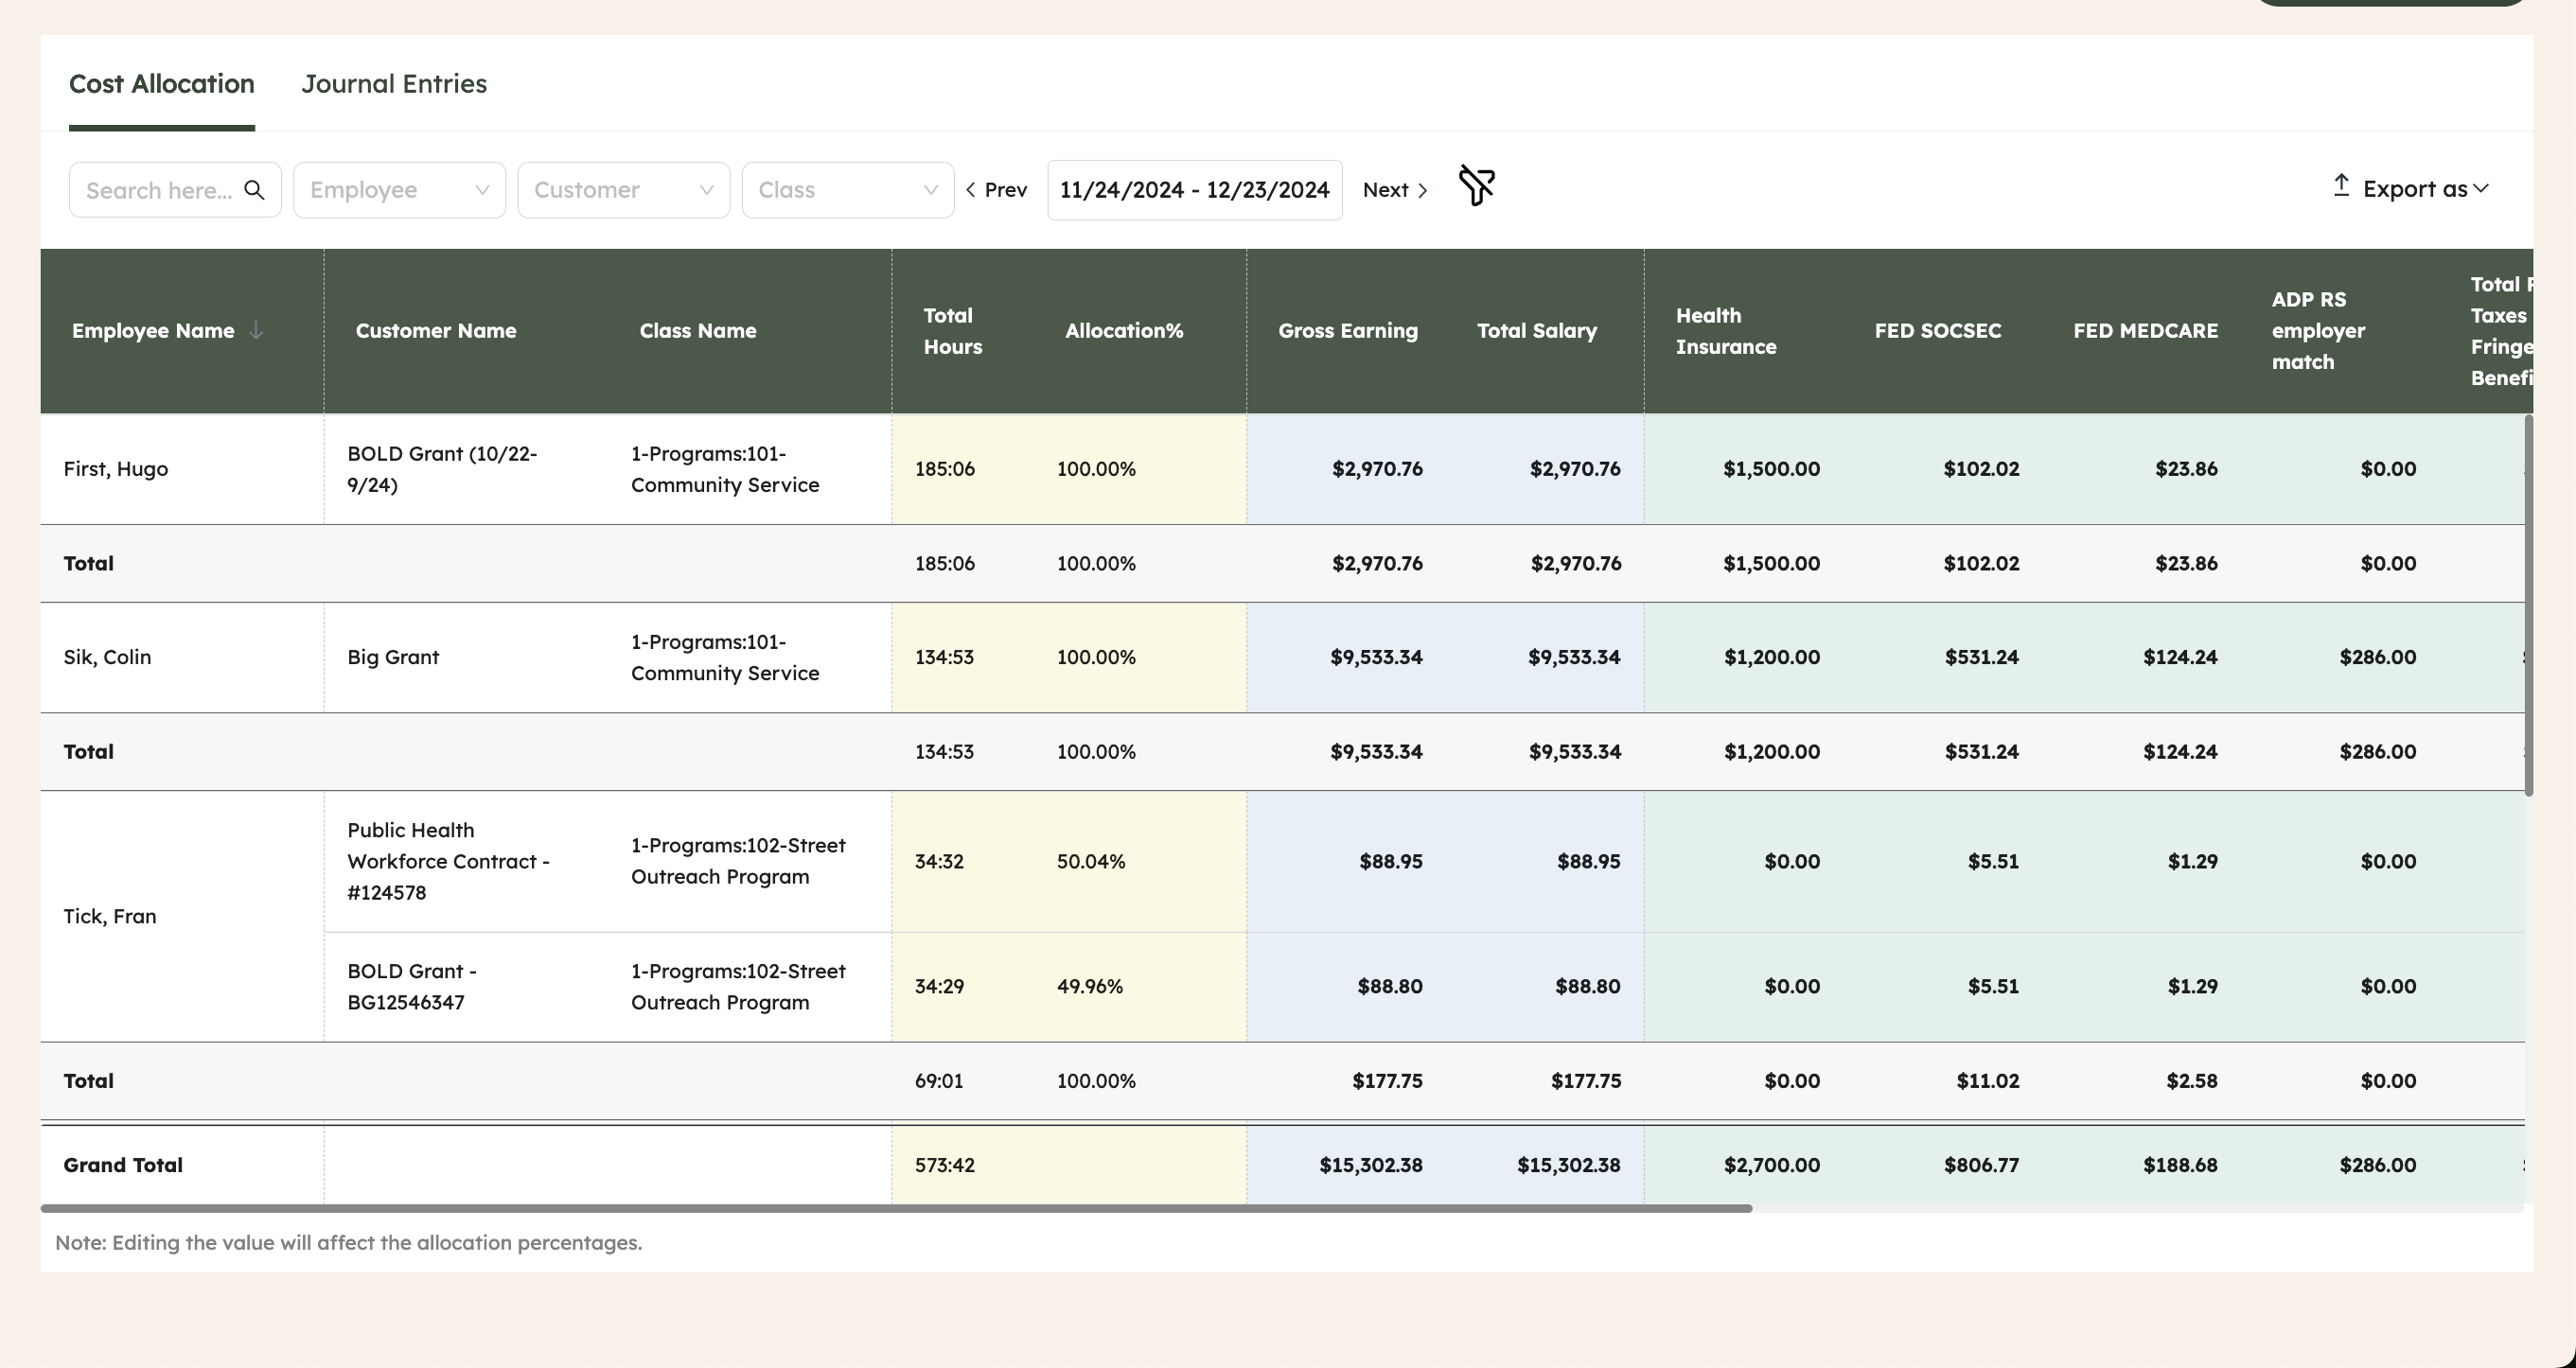This screenshot has width=2576, height=1368.
Task: Click the search magnifier icon
Action: coord(254,190)
